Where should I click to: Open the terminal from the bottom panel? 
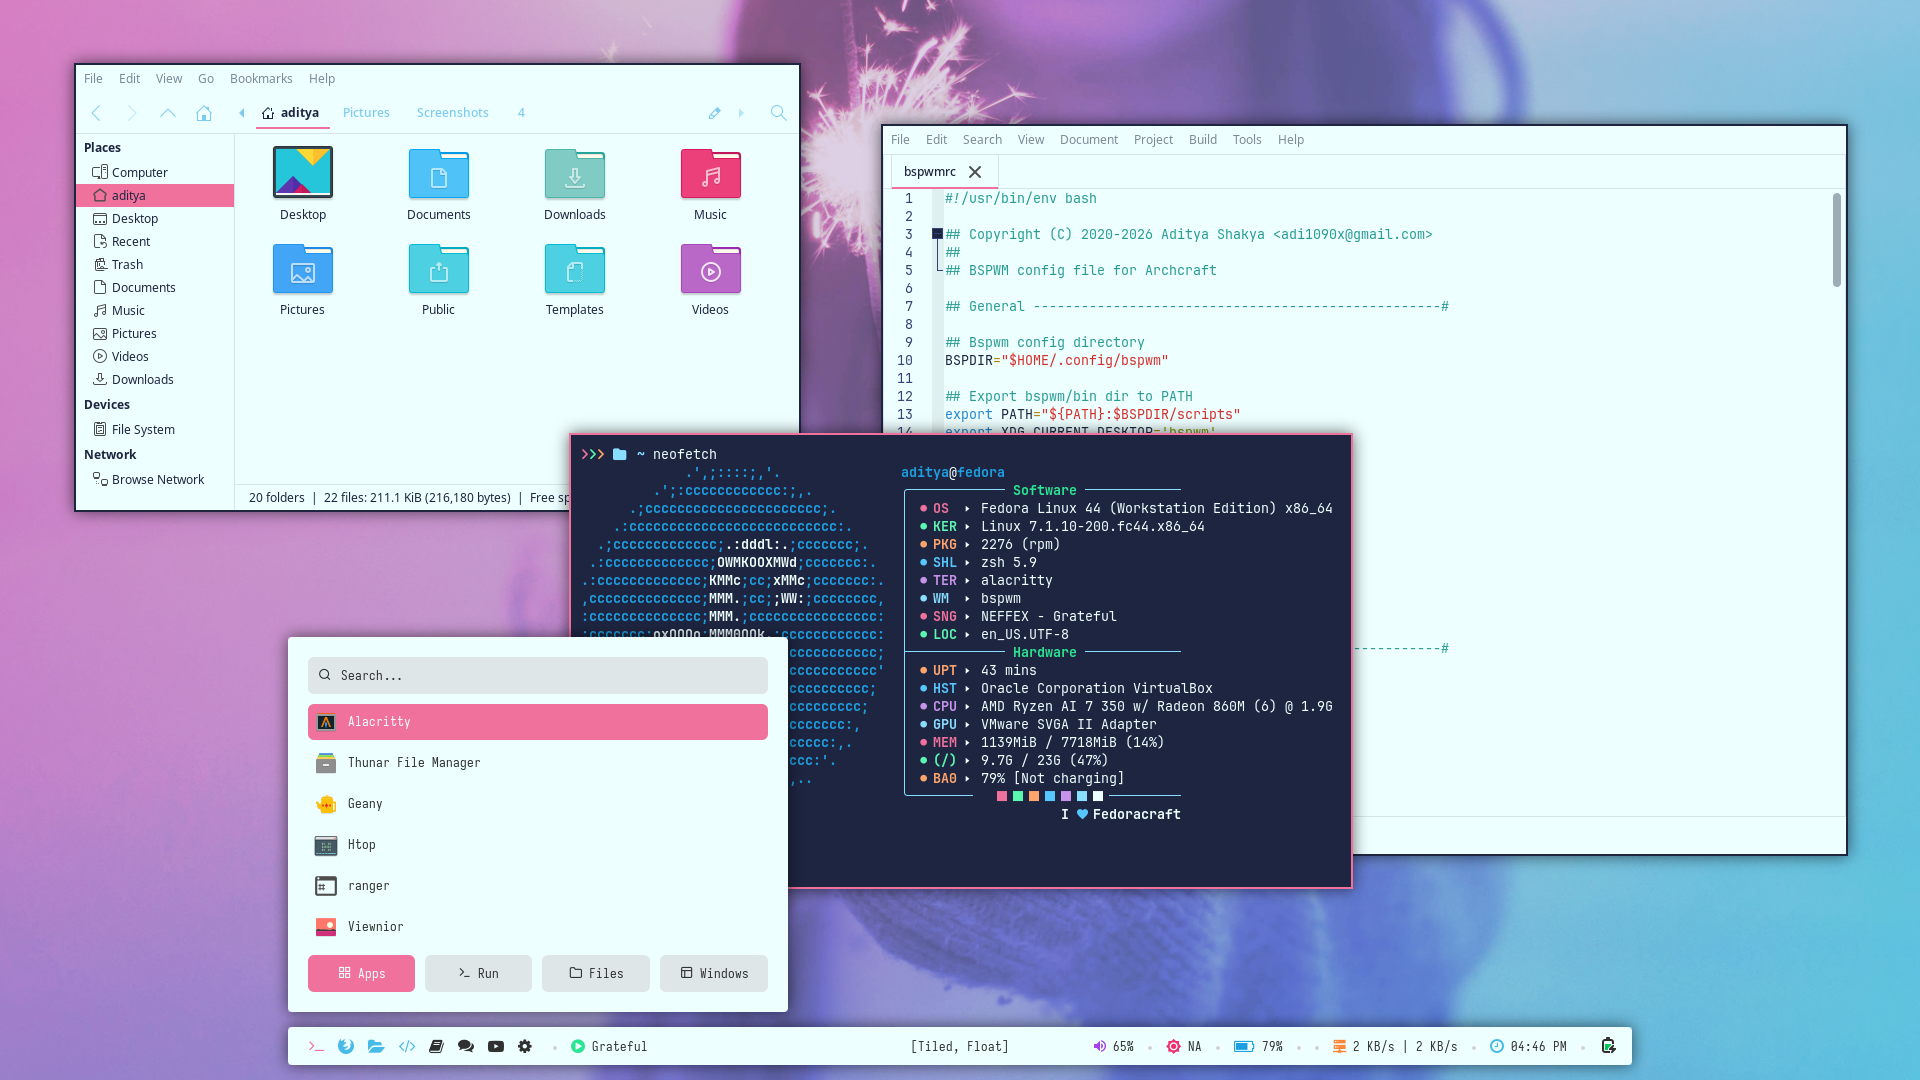pyautogui.click(x=316, y=1046)
